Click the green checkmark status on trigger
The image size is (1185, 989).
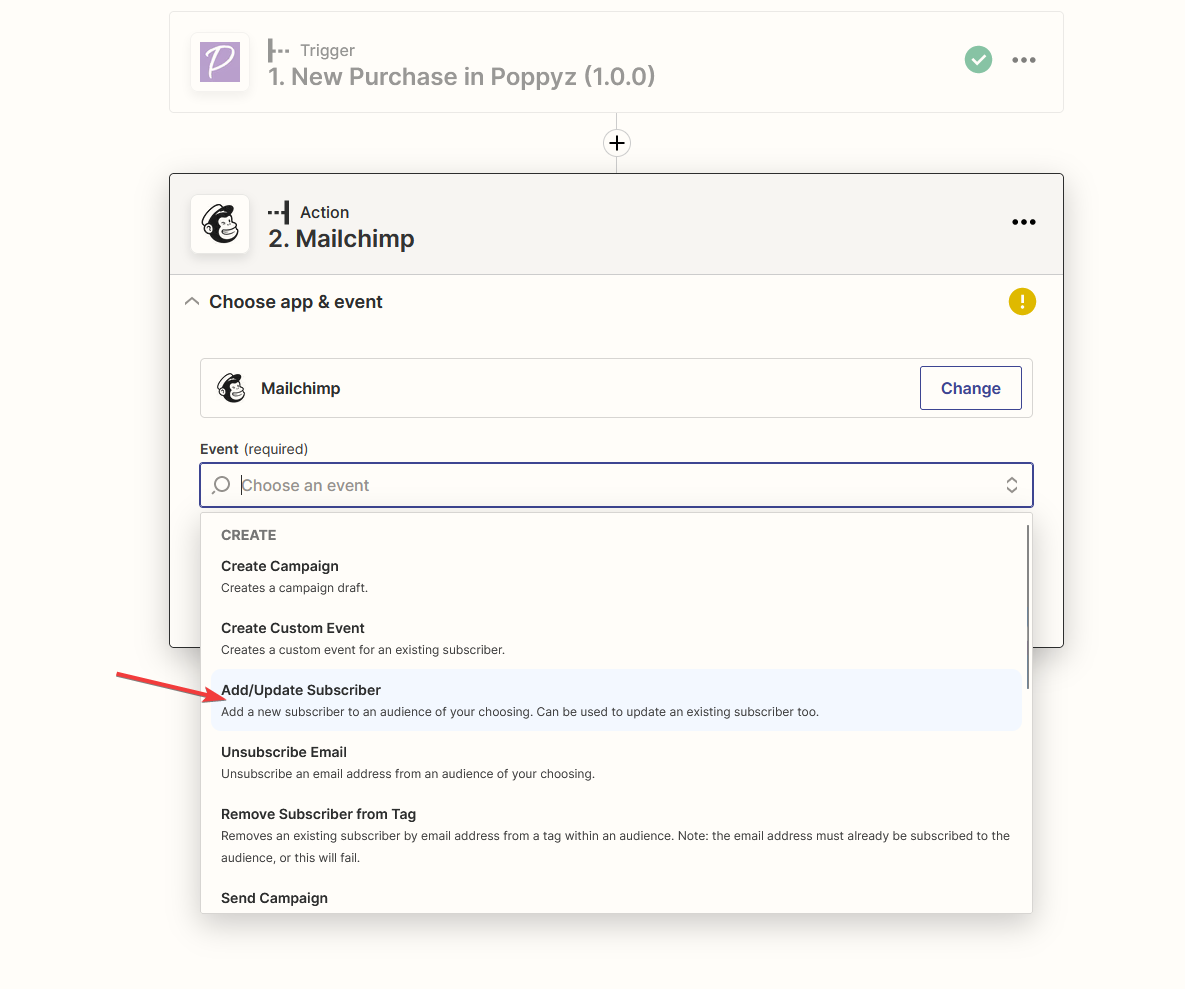coord(978,60)
